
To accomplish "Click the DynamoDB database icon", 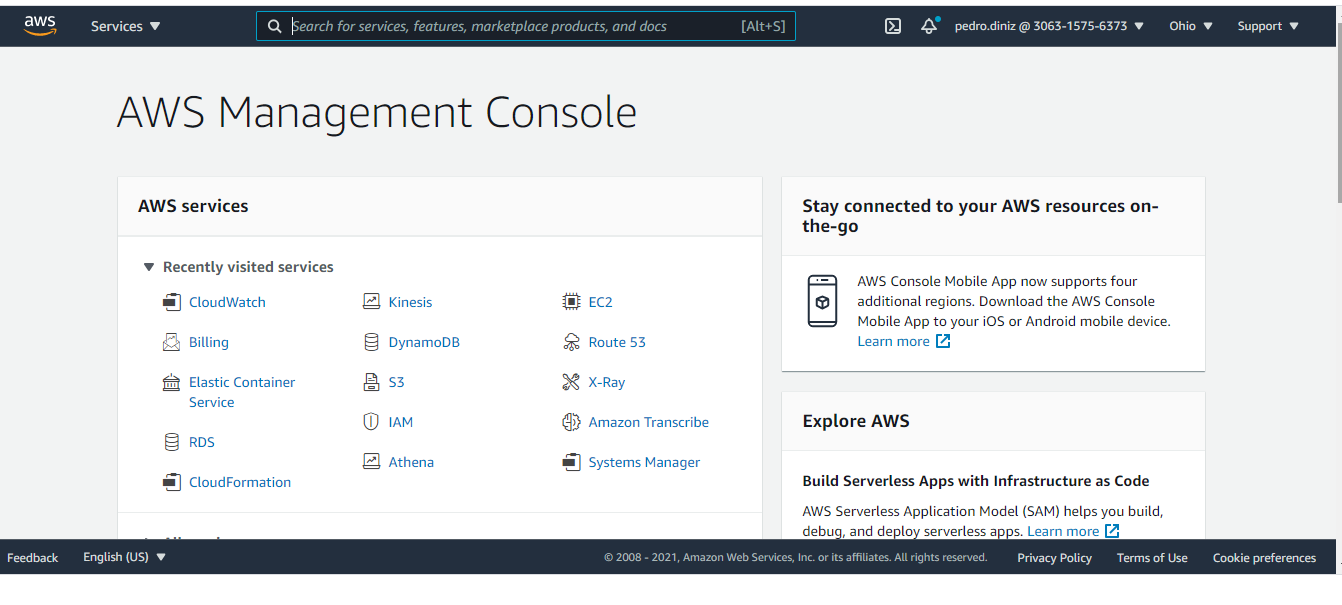I will 371,342.
